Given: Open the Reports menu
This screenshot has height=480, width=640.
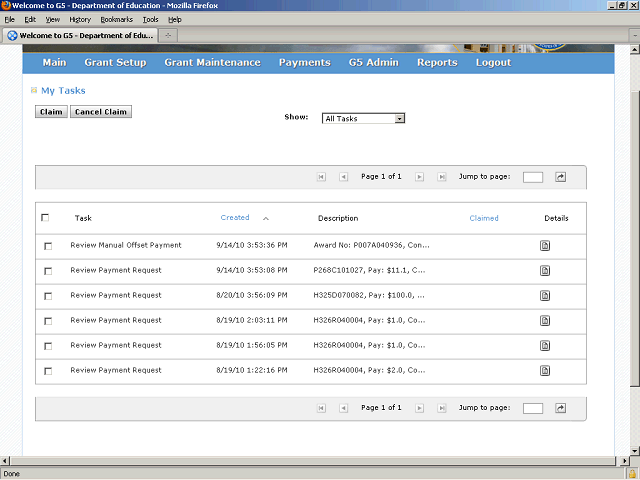Looking at the screenshot, I should point(437,62).
